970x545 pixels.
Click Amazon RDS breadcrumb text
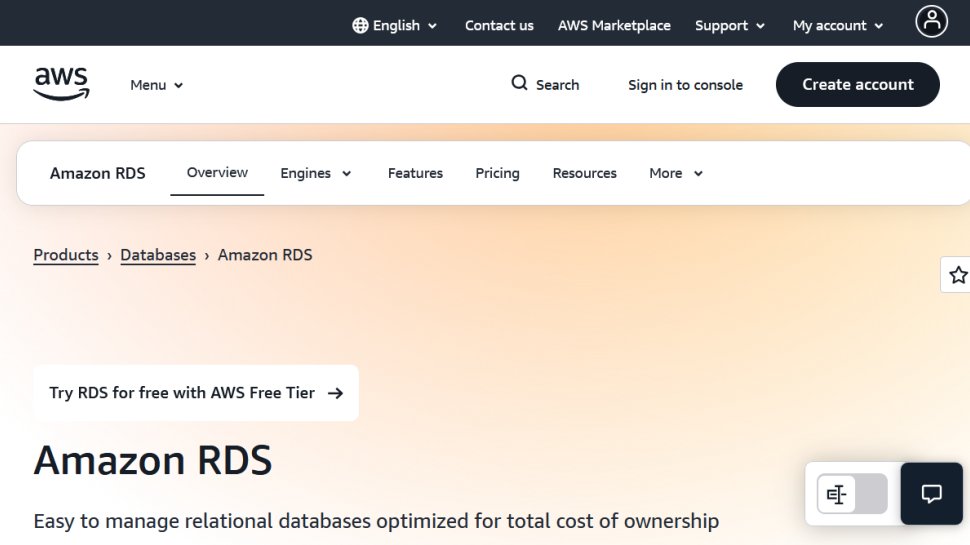pyautogui.click(x=265, y=255)
